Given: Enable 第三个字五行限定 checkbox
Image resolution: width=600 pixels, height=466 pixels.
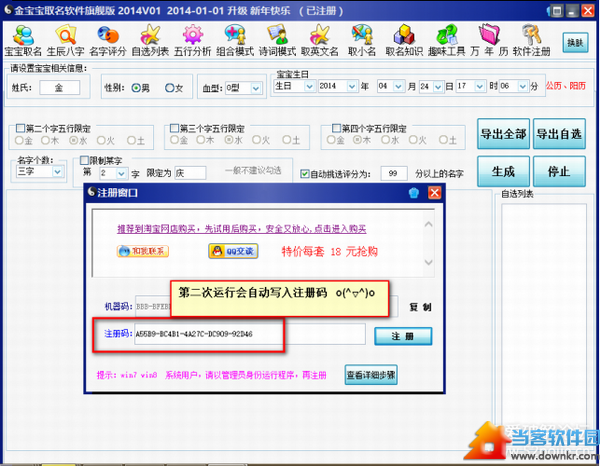Looking at the screenshot, I should [x=174, y=128].
